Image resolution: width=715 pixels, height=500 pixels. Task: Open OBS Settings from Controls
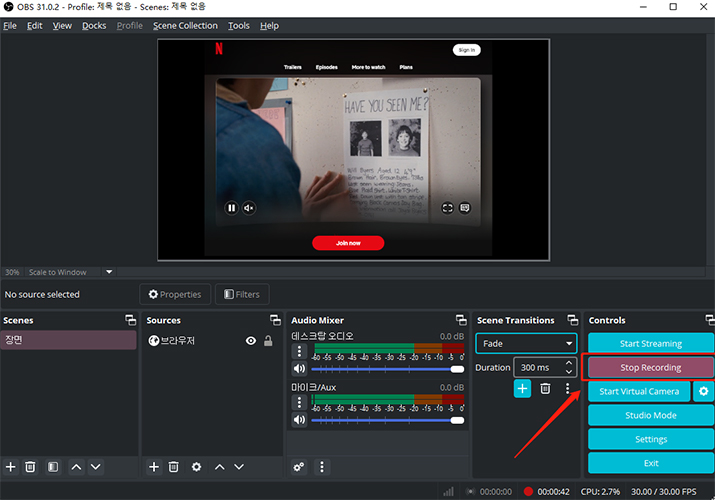pyautogui.click(x=651, y=439)
